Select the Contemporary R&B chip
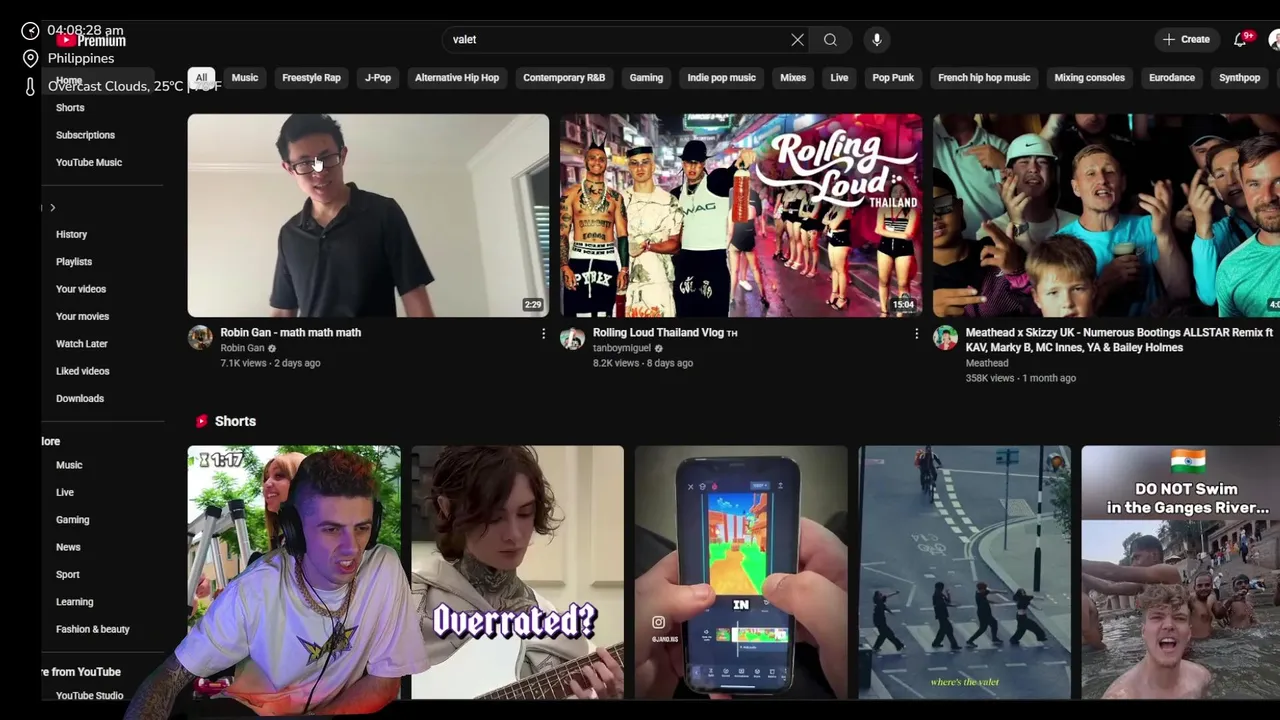 (x=564, y=78)
